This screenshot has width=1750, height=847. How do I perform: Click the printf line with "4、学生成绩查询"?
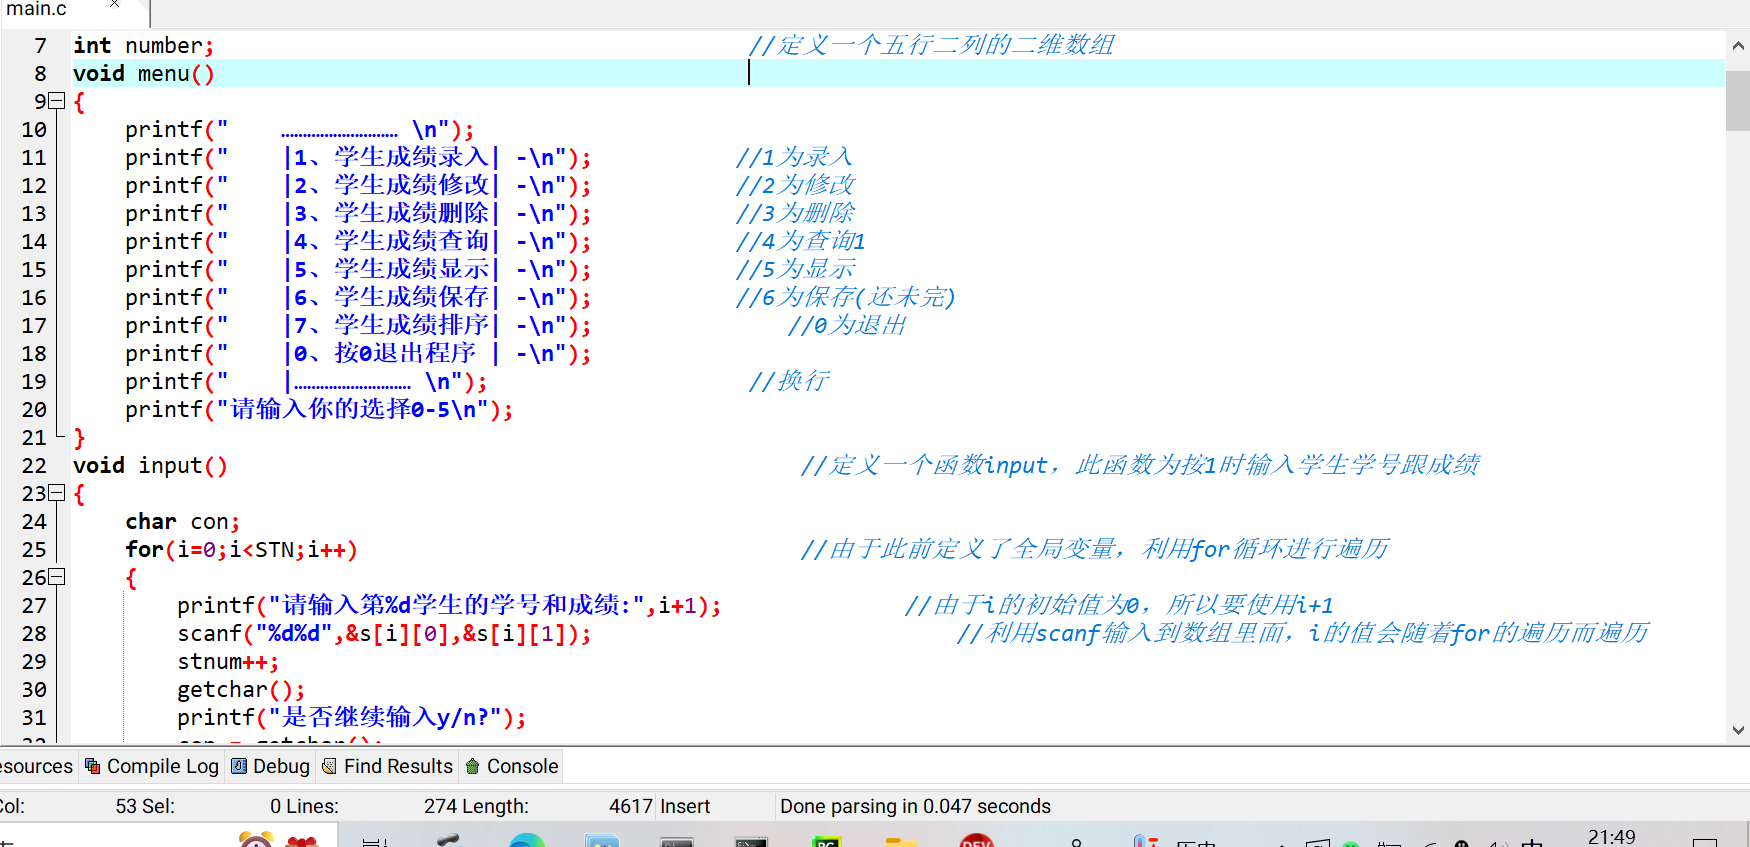358,242
